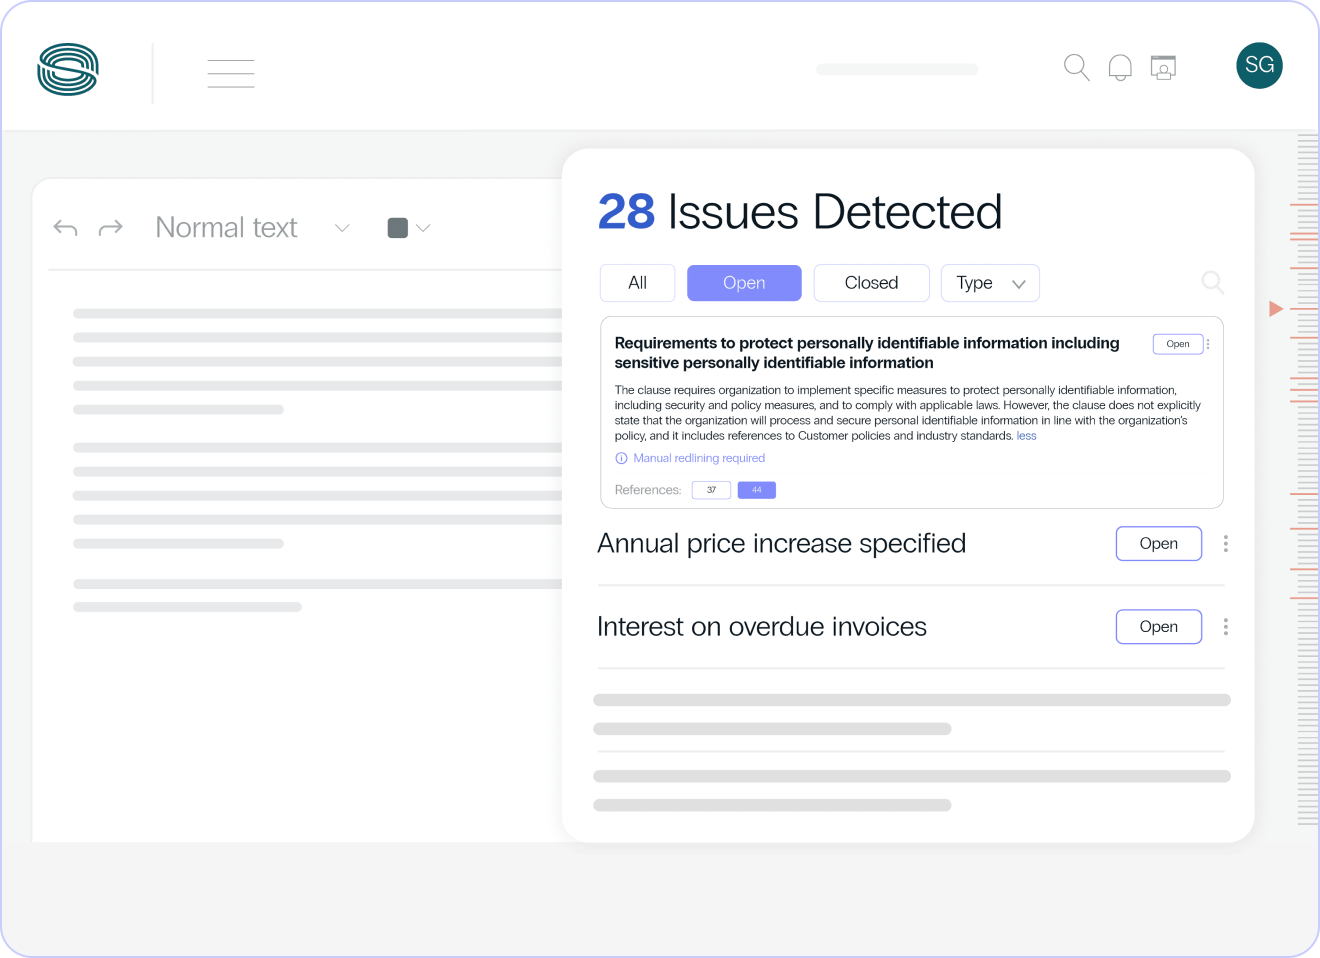The image size is (1320, 958).
Task: Click the screen-share icon in the header
Action: click(x=1163, y=67)
